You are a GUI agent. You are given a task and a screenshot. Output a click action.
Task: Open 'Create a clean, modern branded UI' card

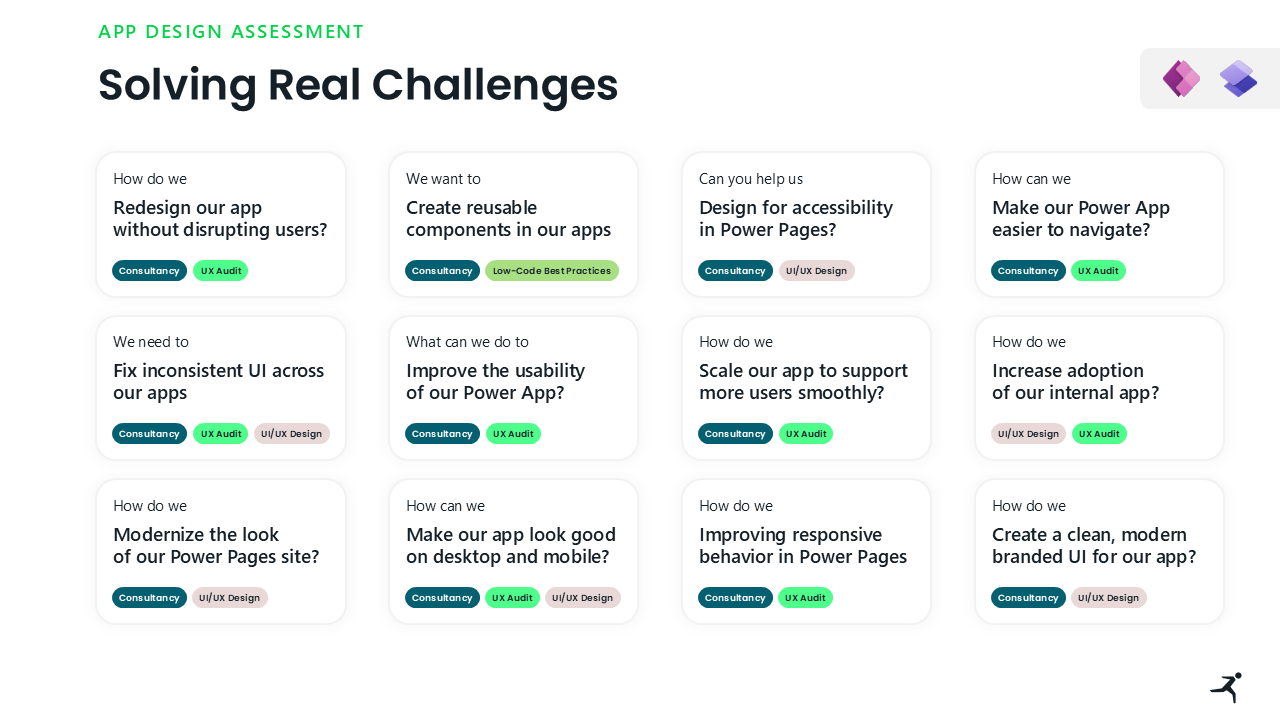[x=1093, y=545]
